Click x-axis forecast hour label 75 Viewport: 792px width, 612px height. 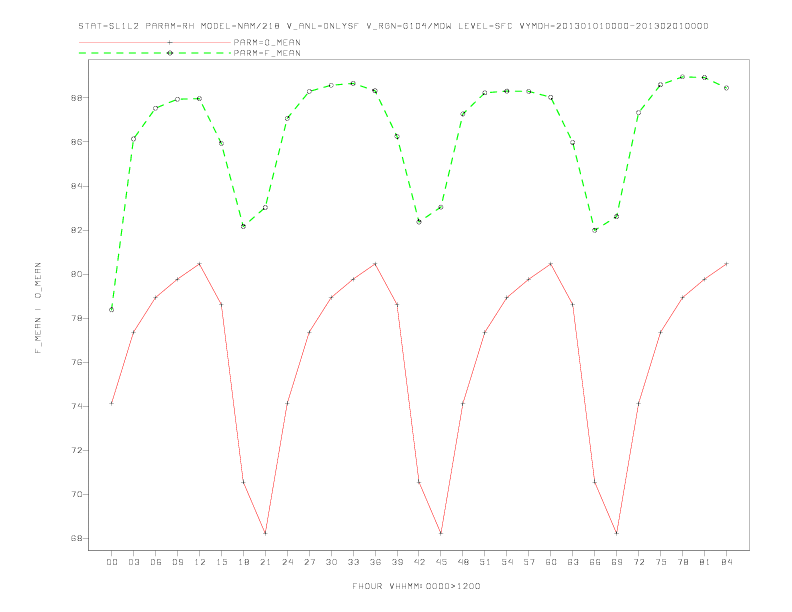[x=661, y=562]
